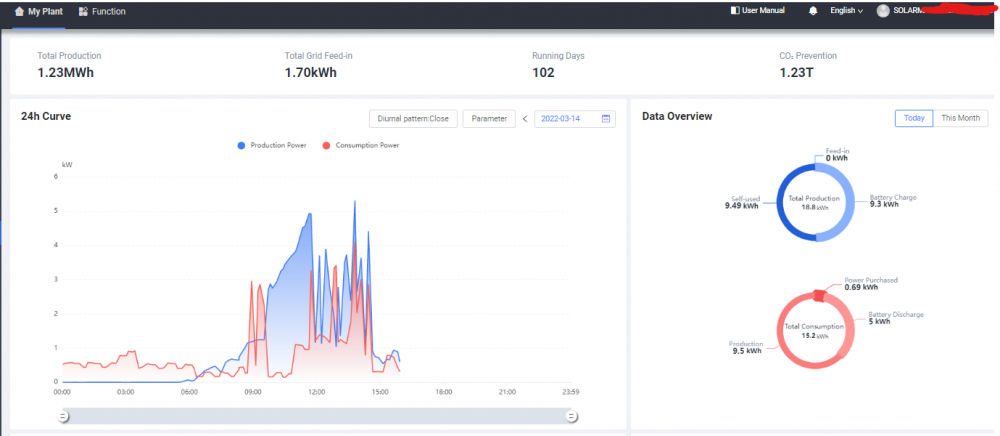Click left handle of time range slider

tap(63, 417)
